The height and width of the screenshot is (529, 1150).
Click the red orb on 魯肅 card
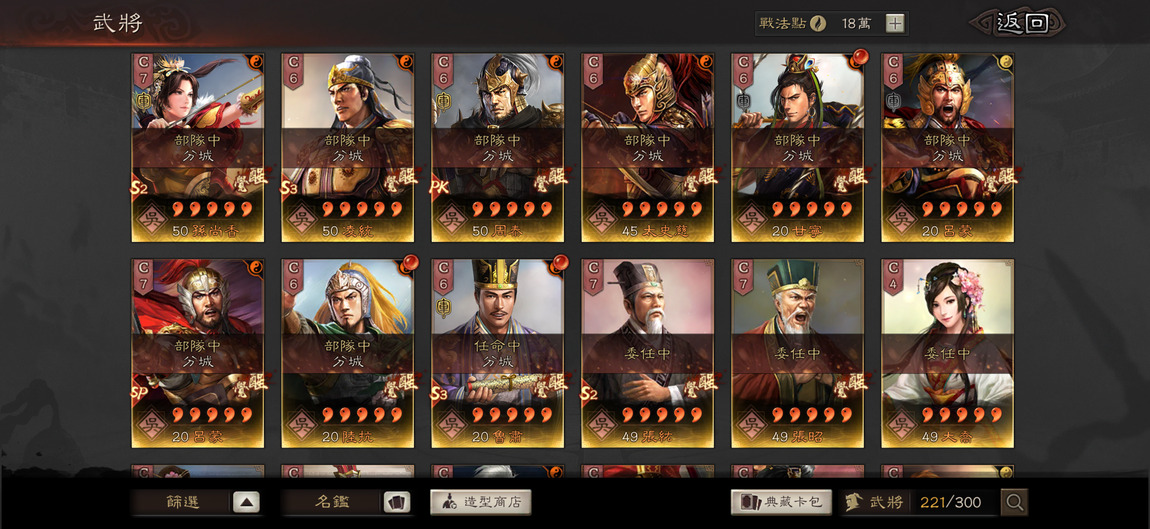click(560, 263)
